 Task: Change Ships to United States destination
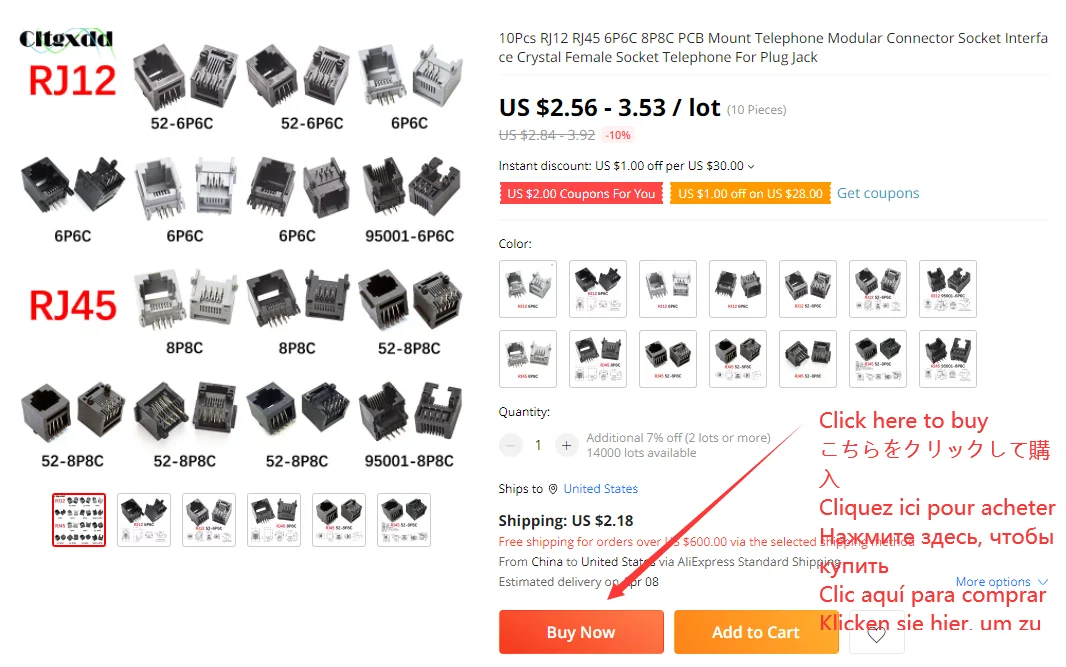coord(600,489)
